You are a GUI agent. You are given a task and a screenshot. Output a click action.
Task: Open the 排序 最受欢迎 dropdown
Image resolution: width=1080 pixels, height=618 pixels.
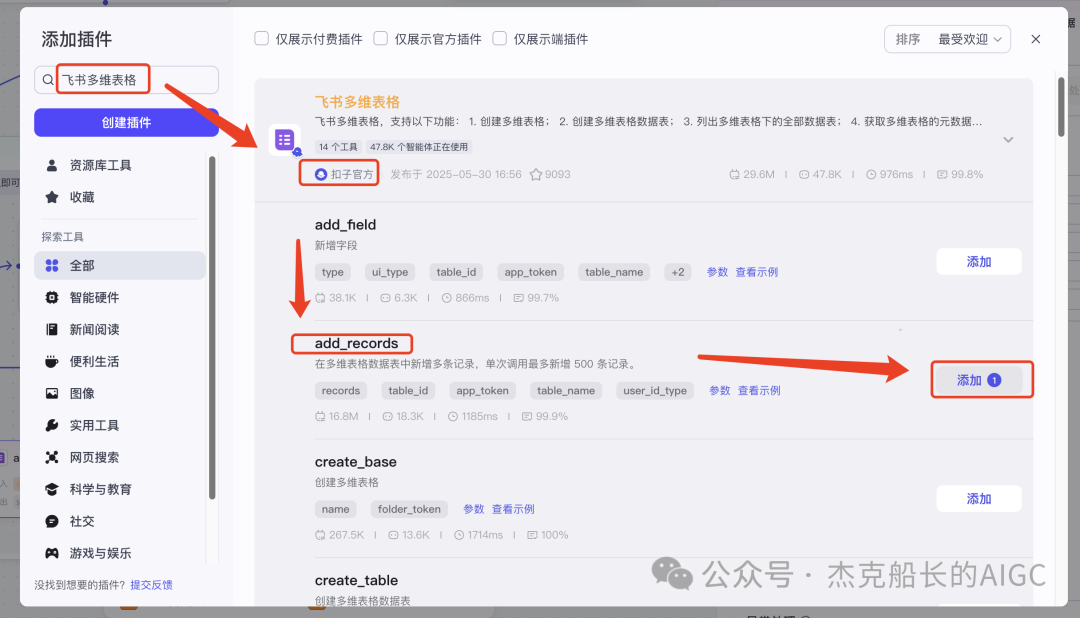tap(947, 39)
